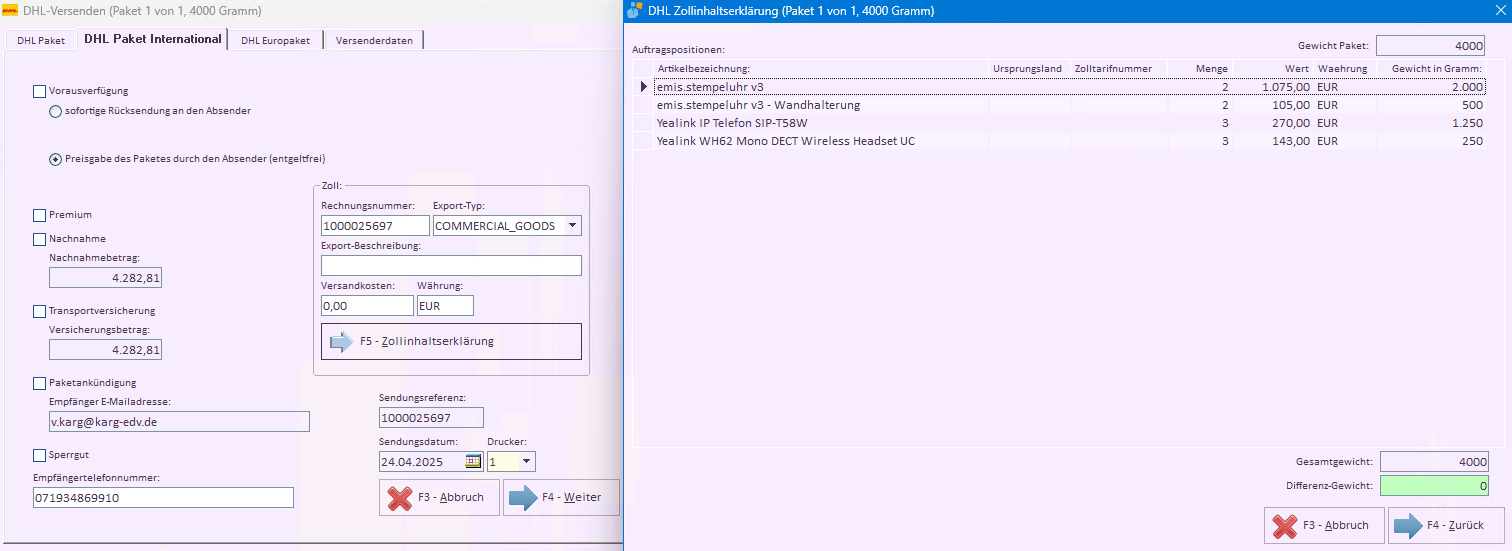Toggle the Transportversicherung checkbox

(x=40, y=311)
